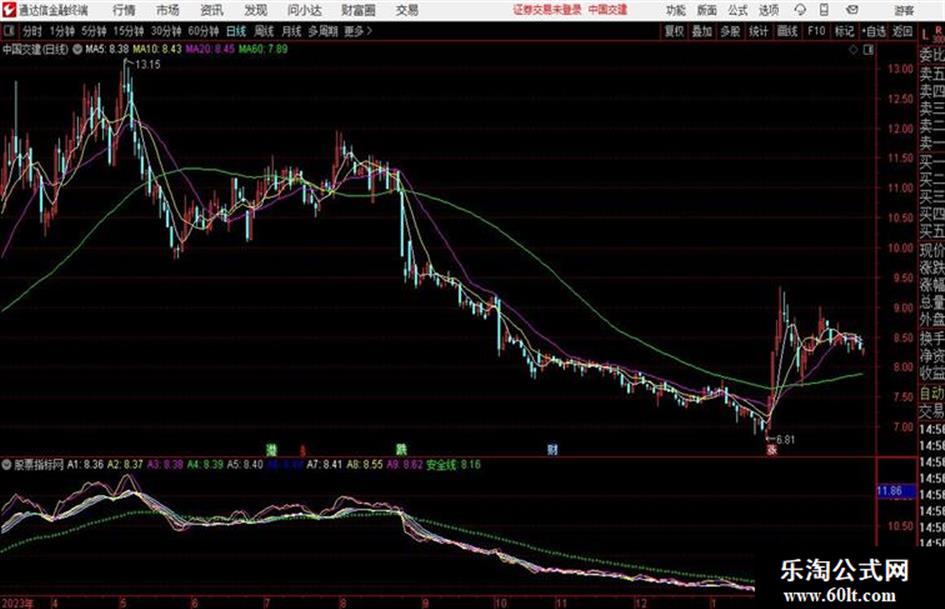Click the MA5: 8.38 indicator value
The height and width of the screenshot is (609, 945).
tap(107, 49)
